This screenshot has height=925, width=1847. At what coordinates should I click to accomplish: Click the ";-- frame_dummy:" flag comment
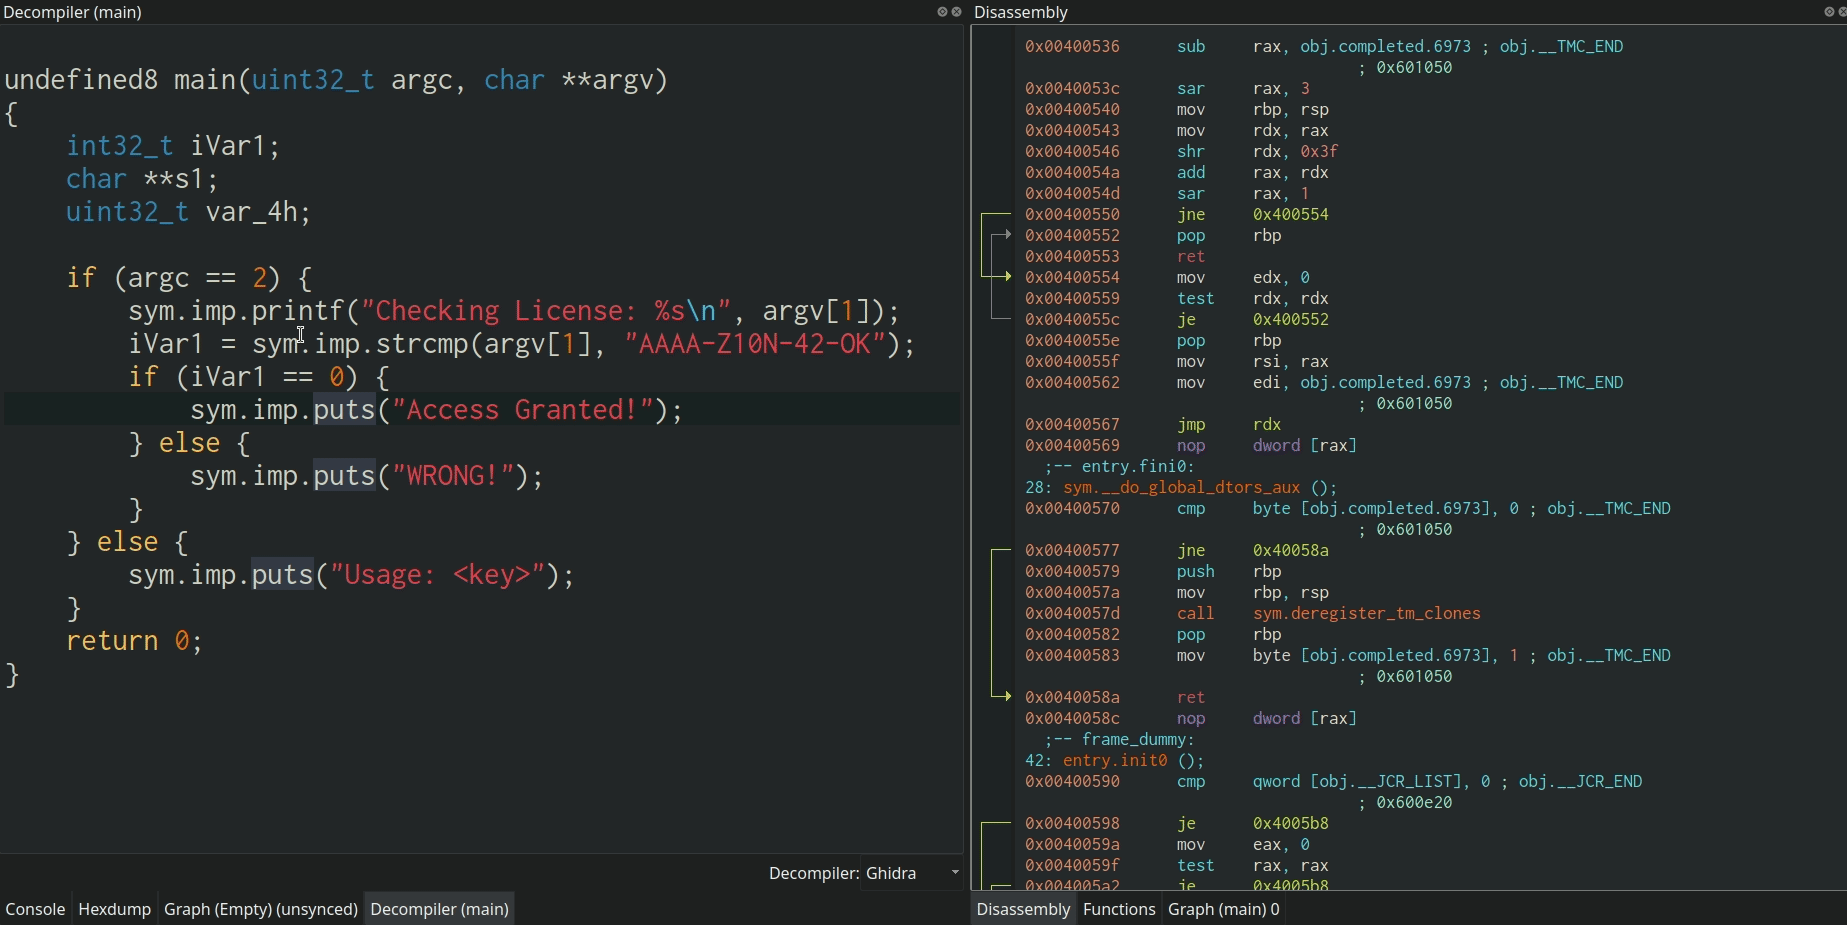[1119, 739]
